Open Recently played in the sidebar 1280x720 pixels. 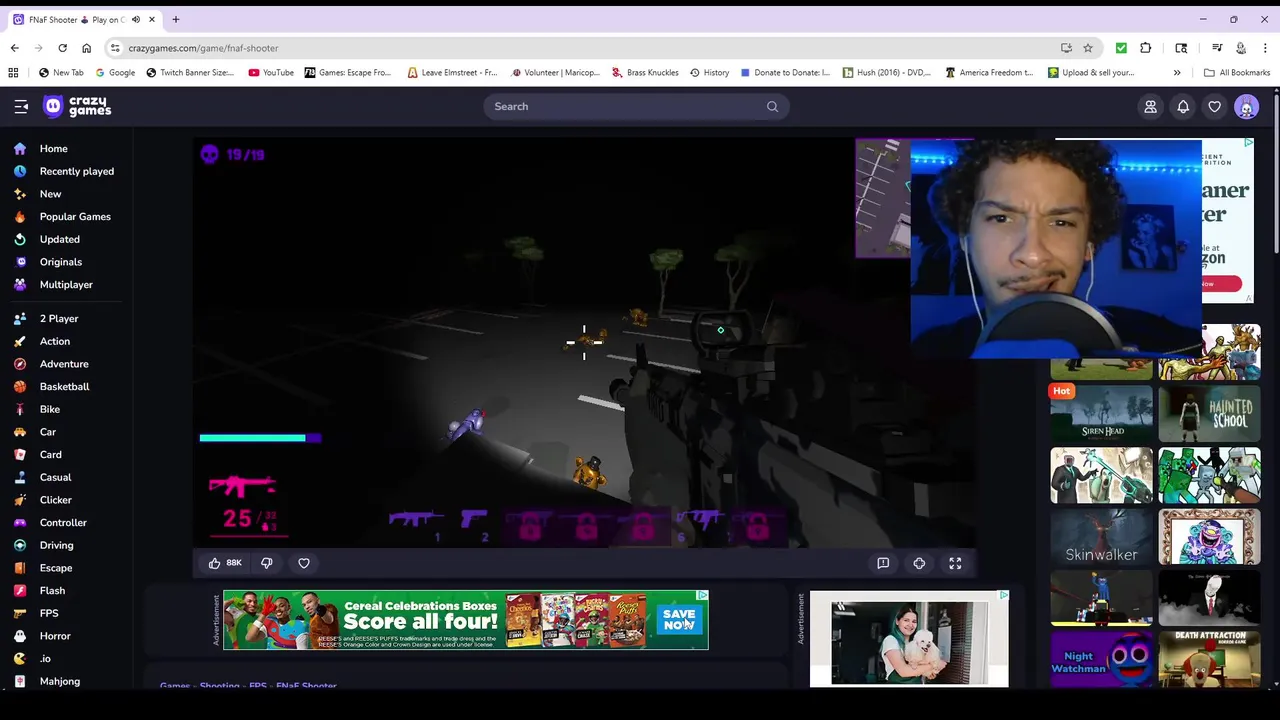coord(76,171)
